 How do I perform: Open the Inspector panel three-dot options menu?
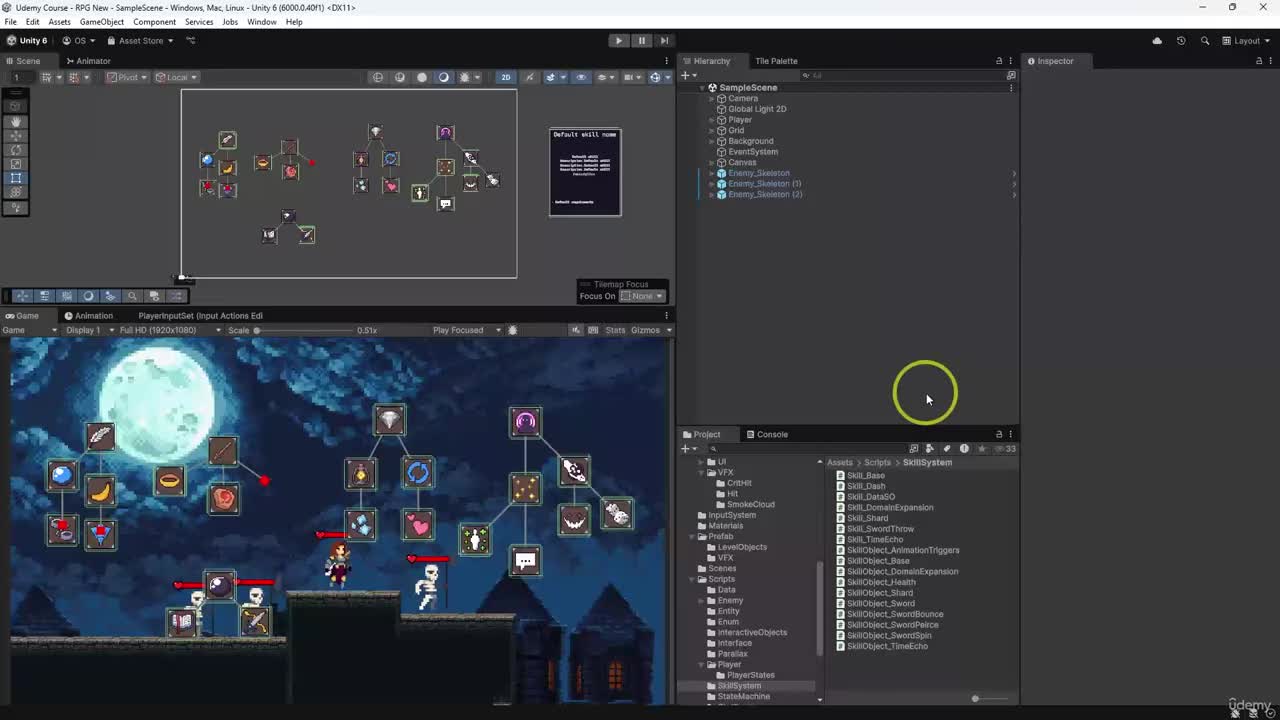pyautogui.click(x=1271, y=61)
